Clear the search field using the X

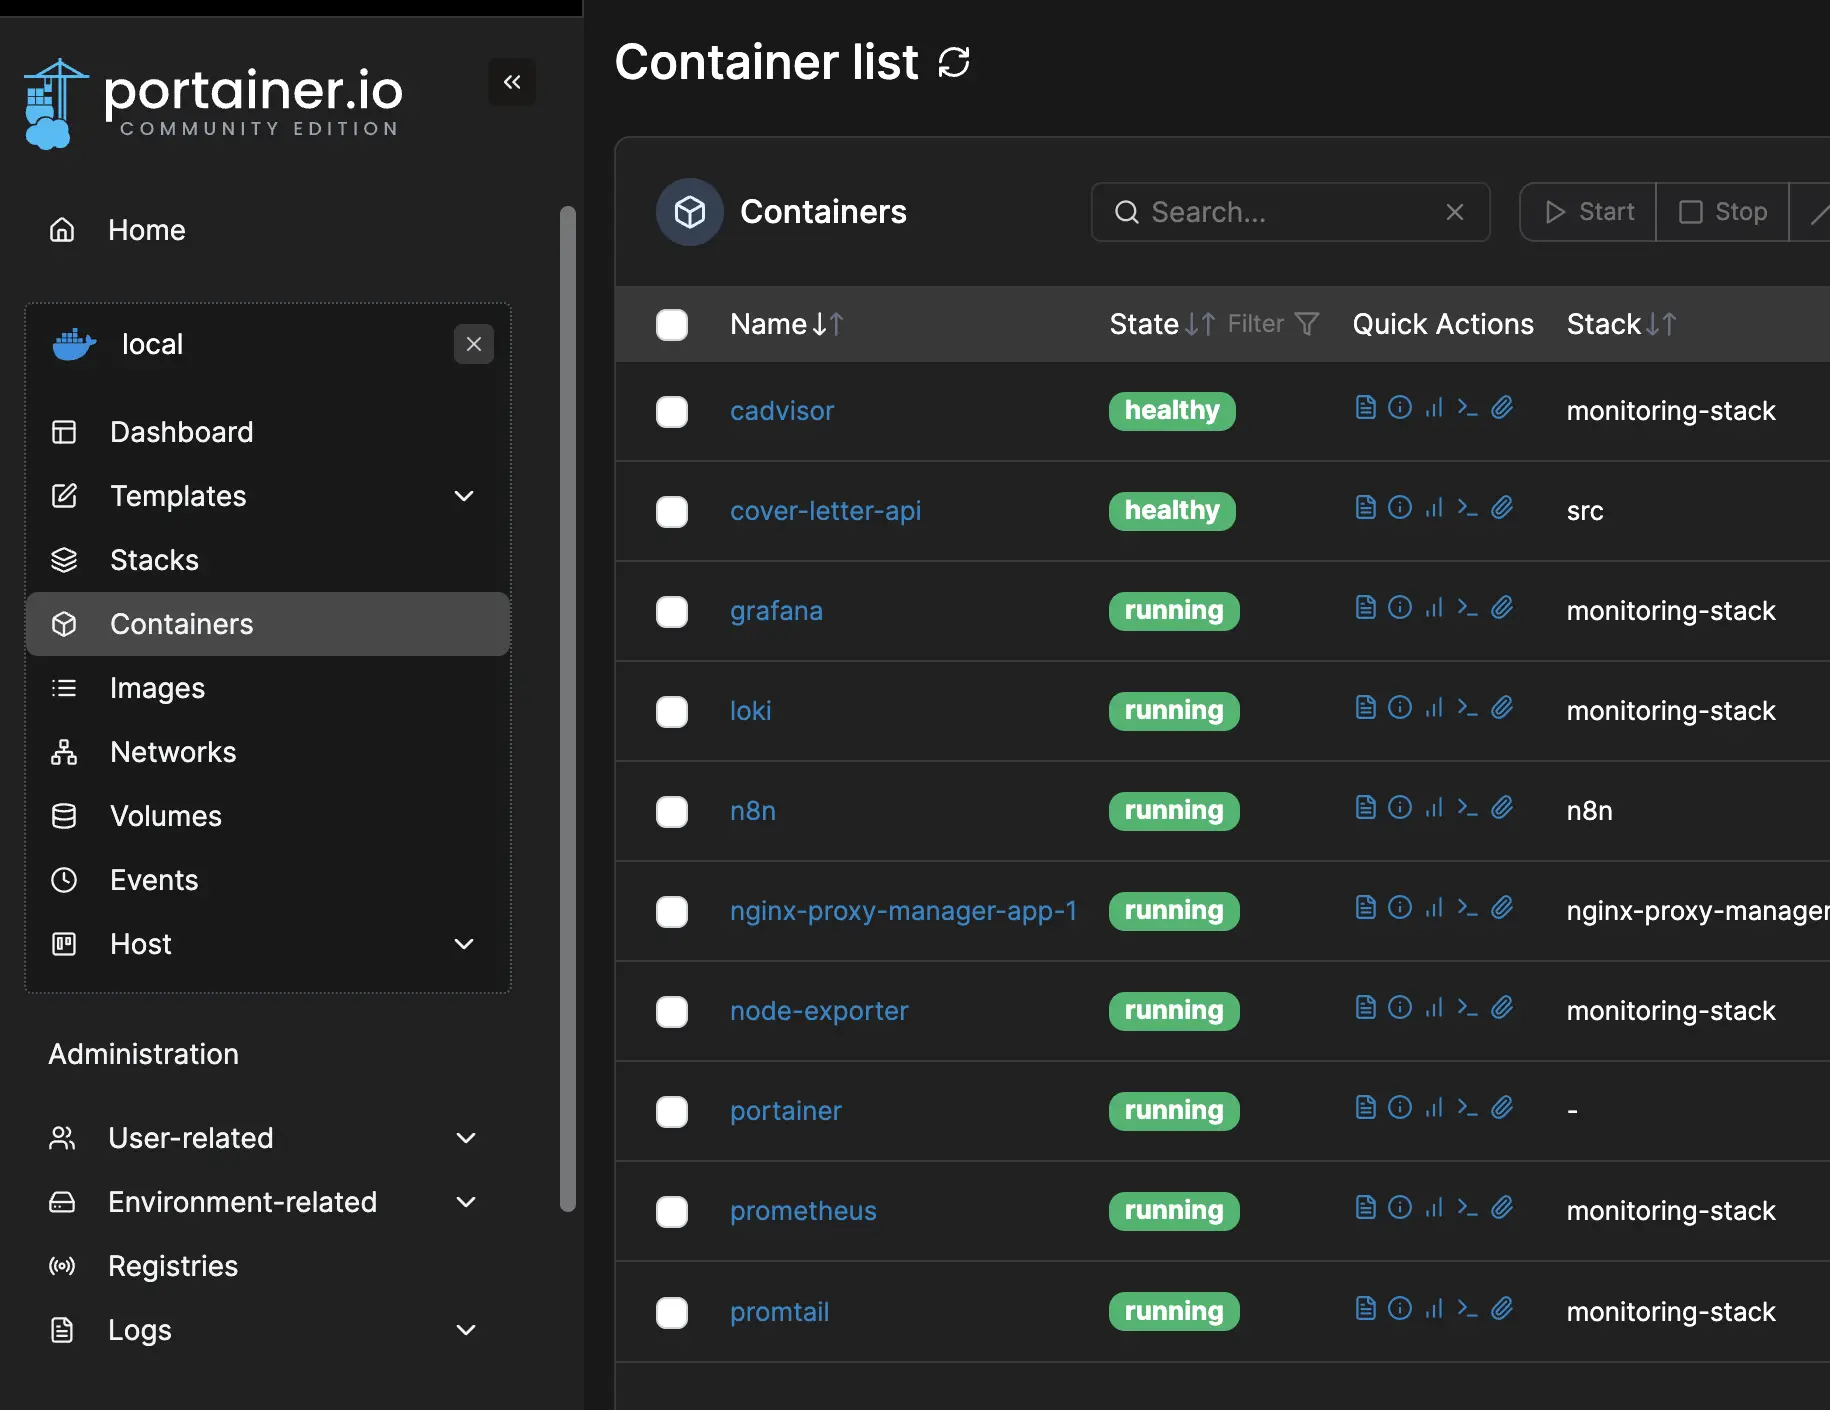[1455, 212]
